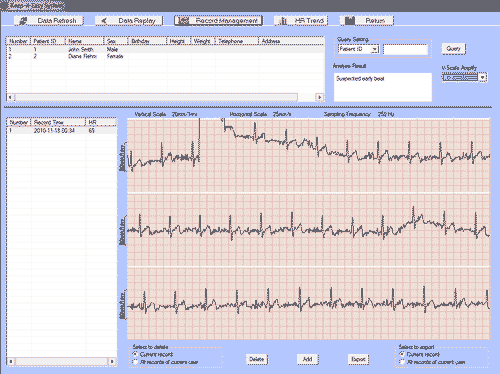Click the Sex column header
500x374 pixels.
[x=116, y=41]
